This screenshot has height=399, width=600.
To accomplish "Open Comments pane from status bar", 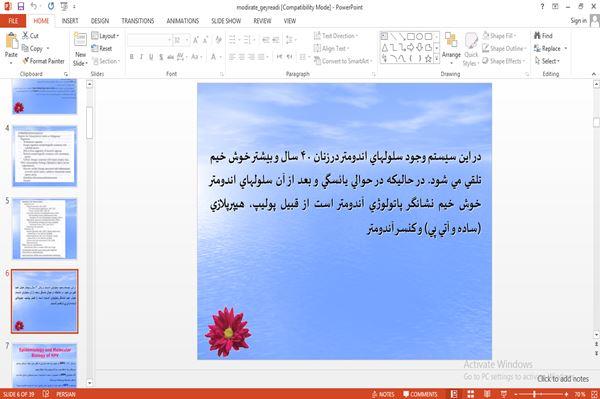I will (420, 394).
